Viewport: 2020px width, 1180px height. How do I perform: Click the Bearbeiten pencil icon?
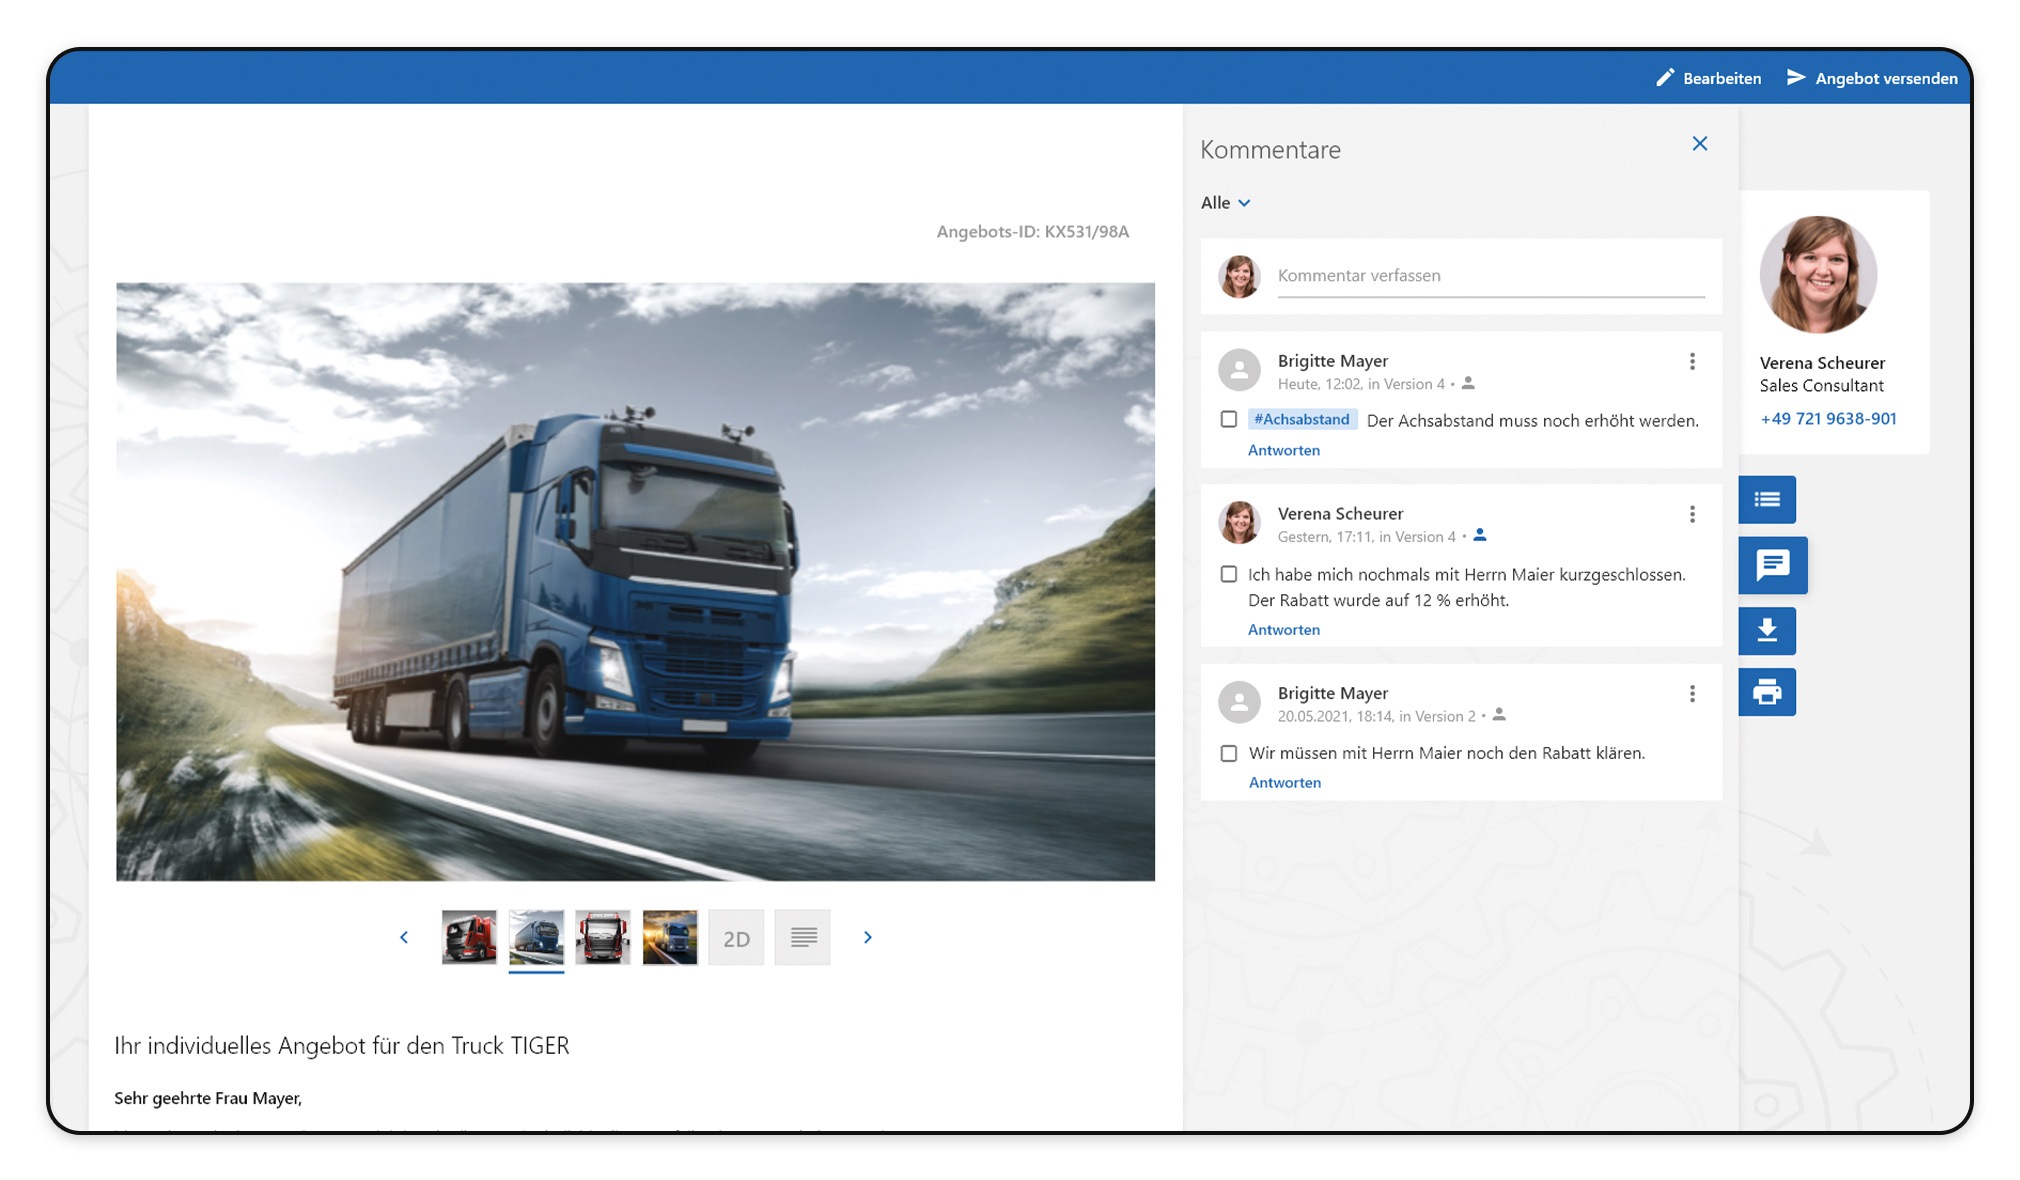[x=1664, y=77]
